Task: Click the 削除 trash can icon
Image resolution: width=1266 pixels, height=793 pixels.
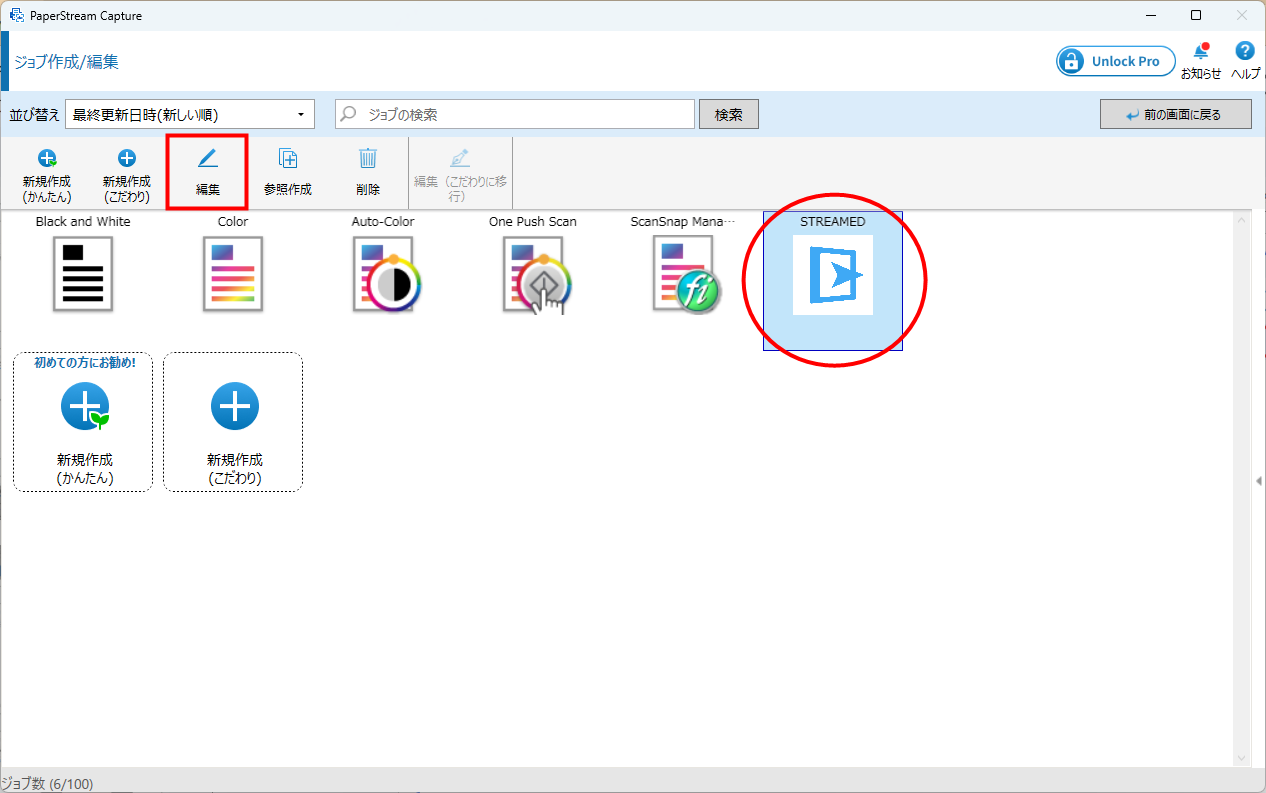Action: 368,158
